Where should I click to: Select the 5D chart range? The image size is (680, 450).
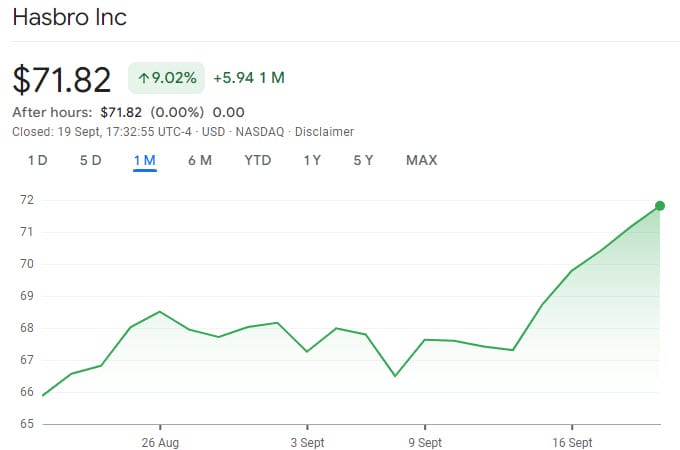coord(90,160)
